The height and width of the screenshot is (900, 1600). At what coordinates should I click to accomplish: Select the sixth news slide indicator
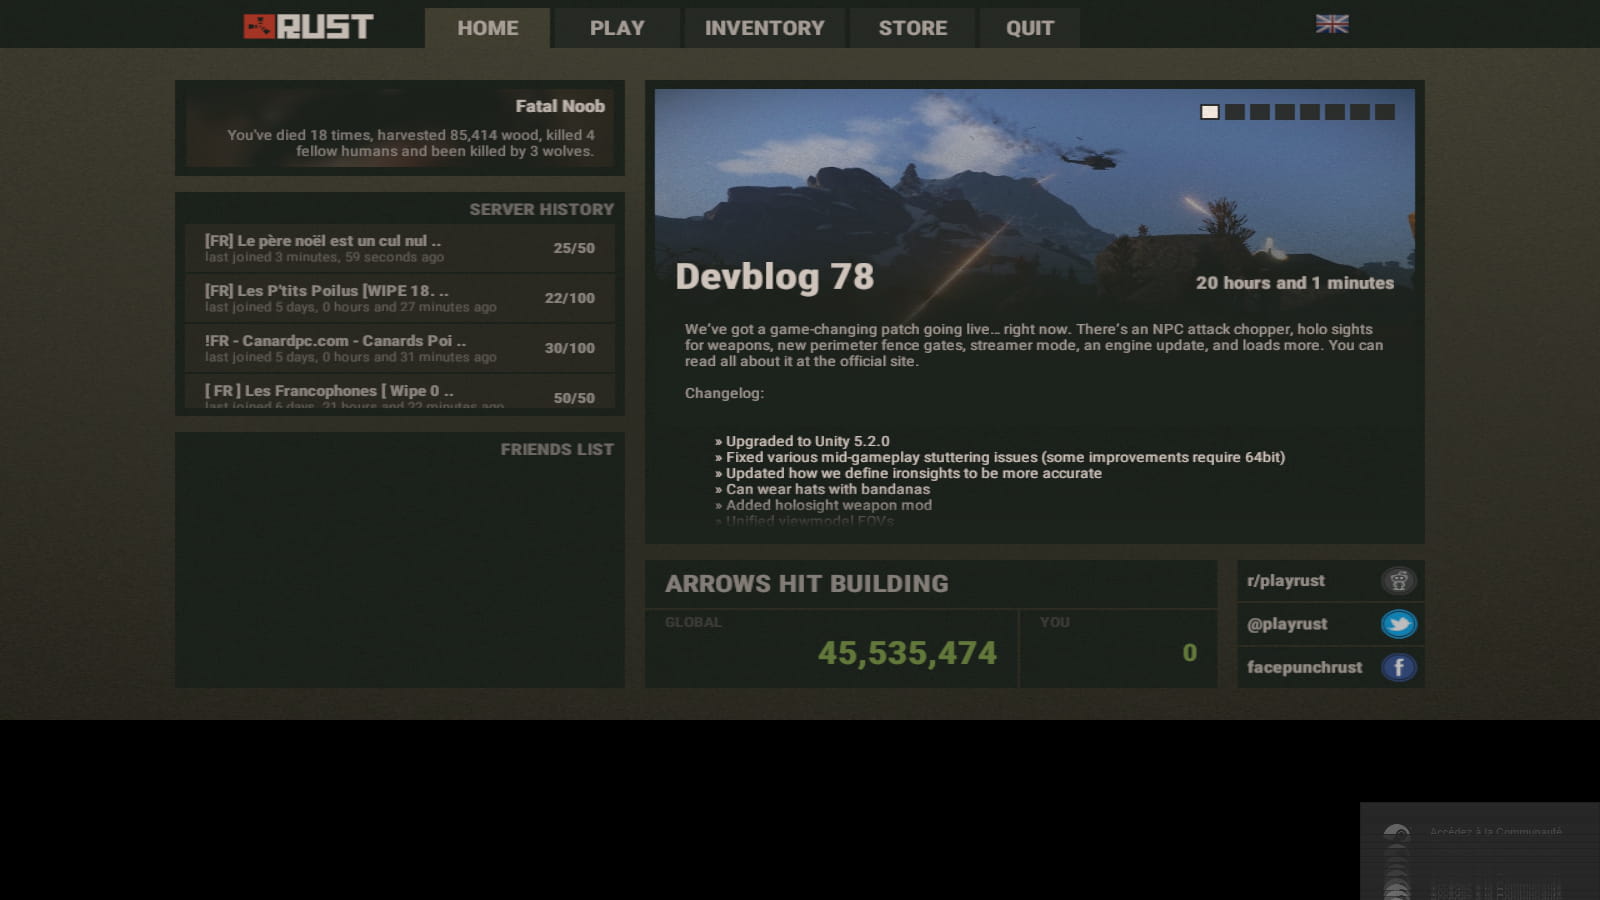click(1335, 112)
